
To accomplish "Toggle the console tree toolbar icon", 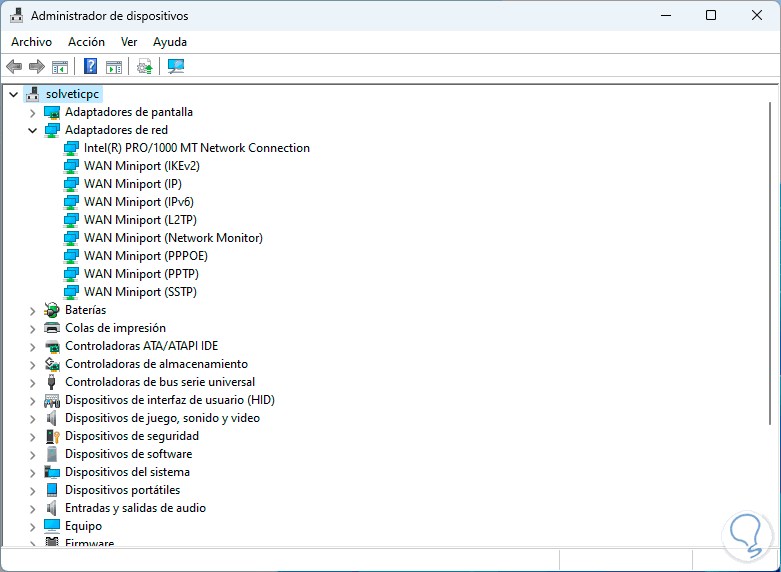I will tap(60, 66).
